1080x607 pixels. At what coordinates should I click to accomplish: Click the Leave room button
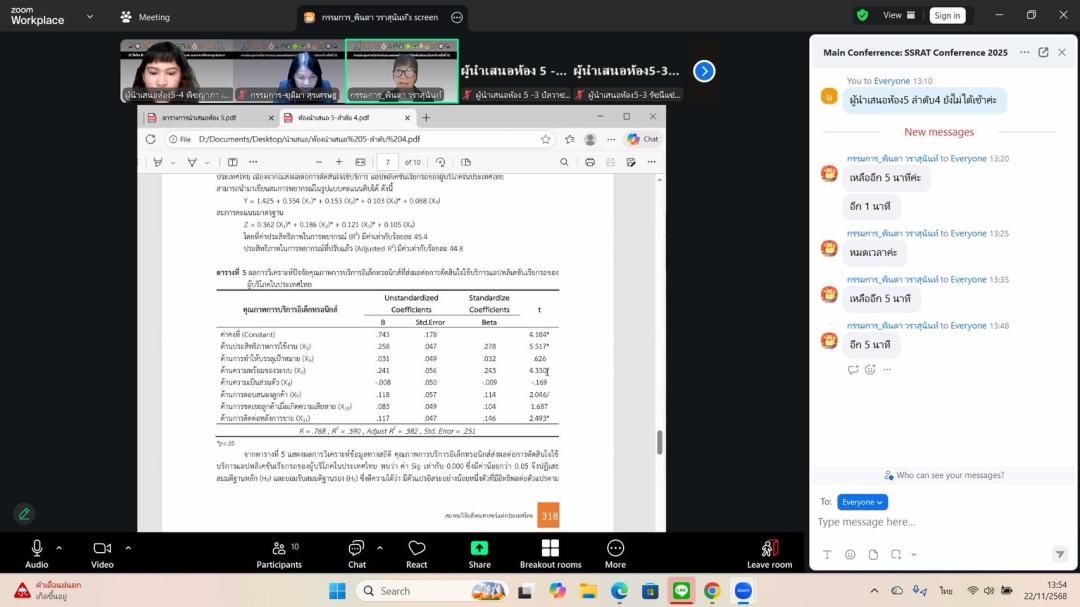pyautogui.click(x=769, y=554)
